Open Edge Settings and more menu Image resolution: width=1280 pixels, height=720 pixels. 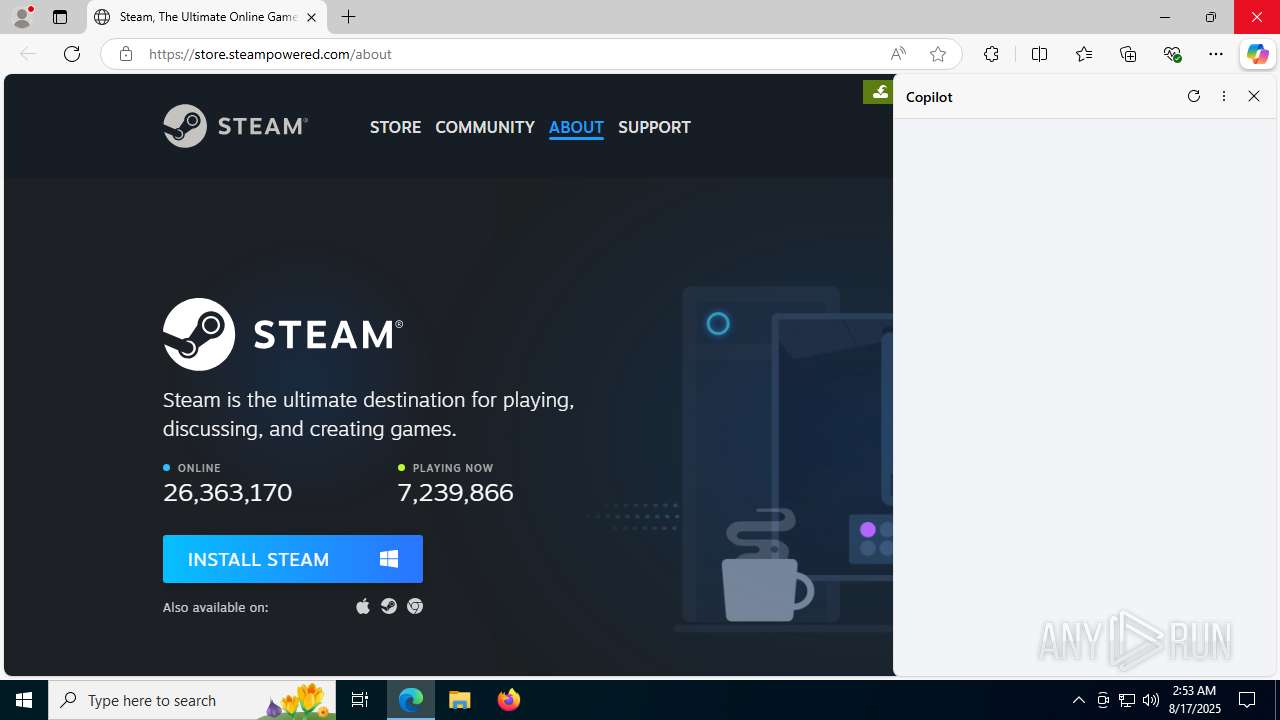pyautogui.click(x=1216, y=54)
